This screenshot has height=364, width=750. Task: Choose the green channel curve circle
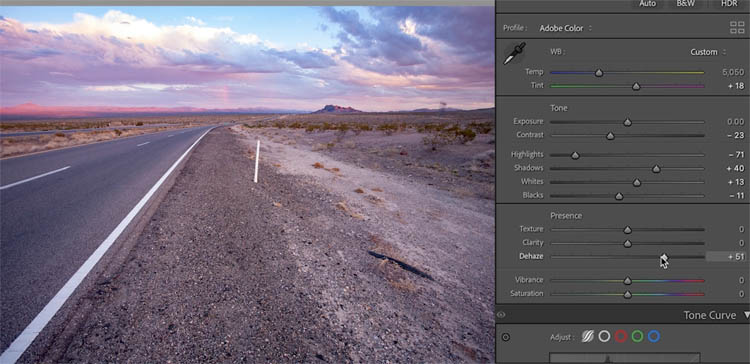point(637,336)
